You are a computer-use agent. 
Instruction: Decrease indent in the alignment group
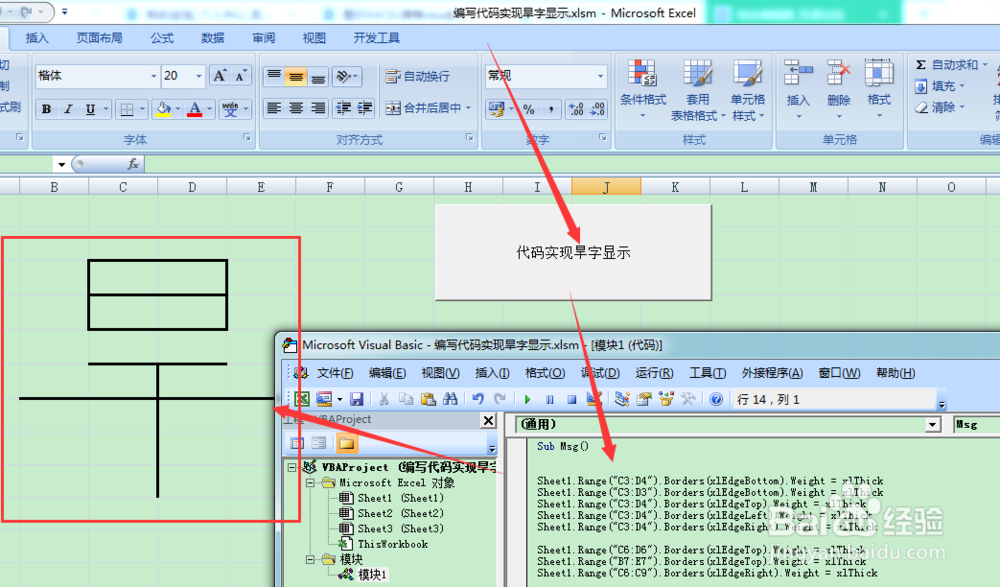tap(344, 108)
